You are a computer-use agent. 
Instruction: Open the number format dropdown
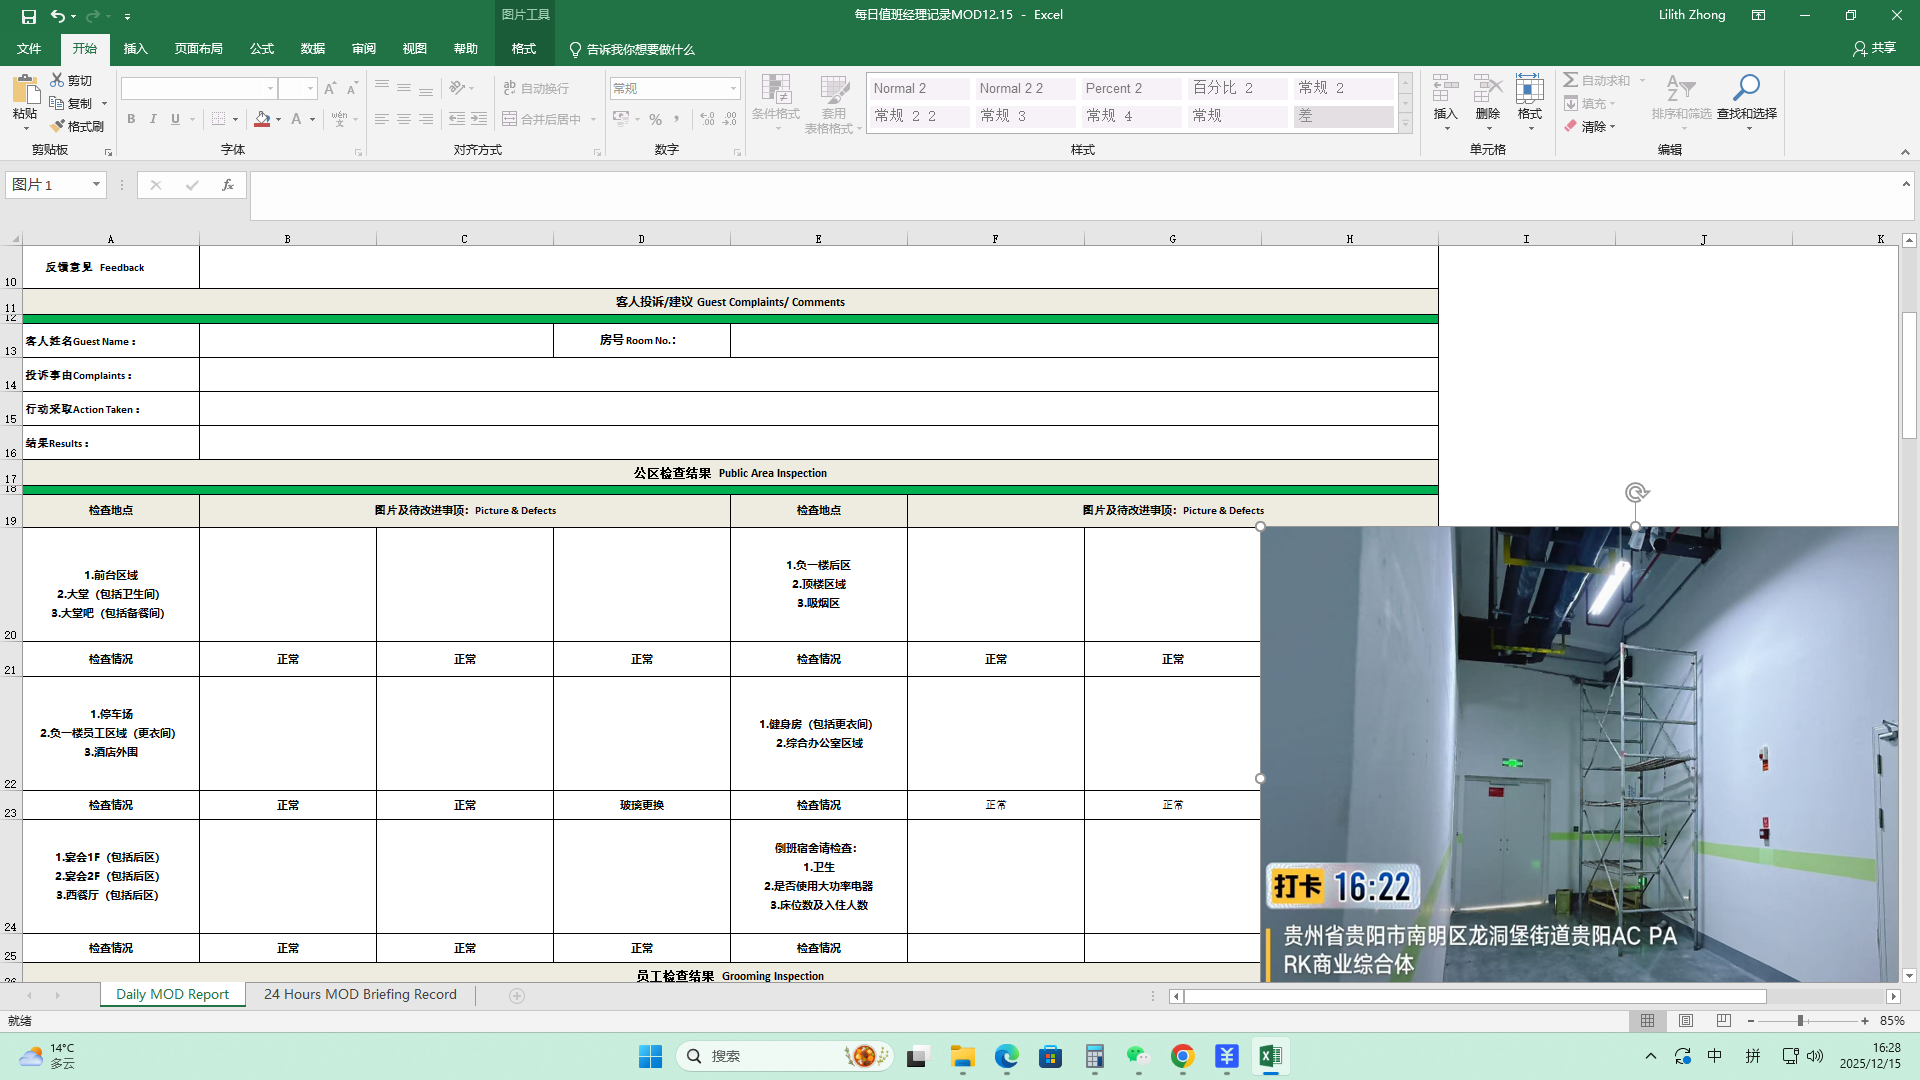733,89
